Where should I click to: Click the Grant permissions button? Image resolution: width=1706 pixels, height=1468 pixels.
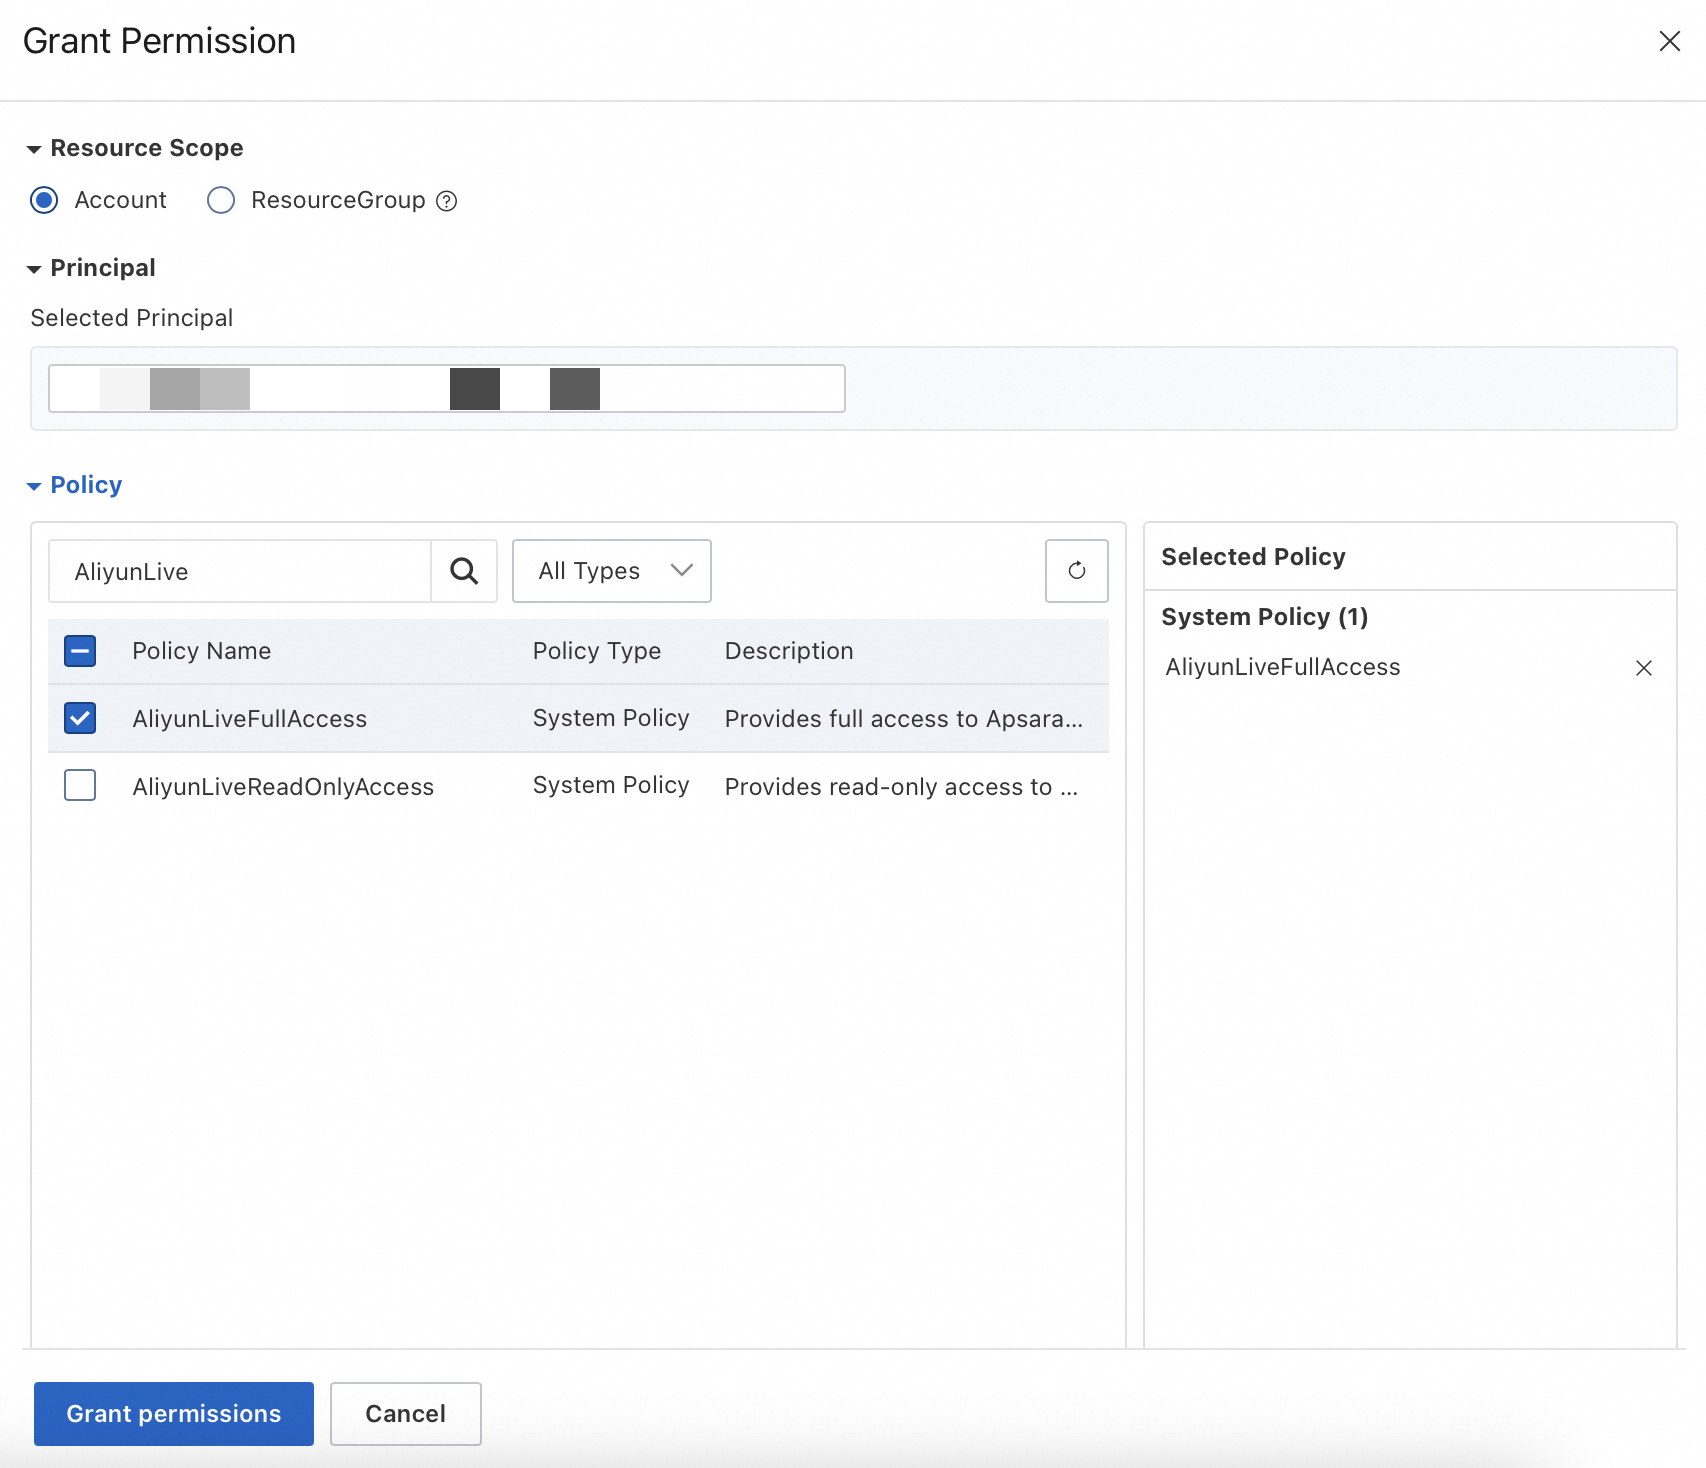[x=174, y=1413]
